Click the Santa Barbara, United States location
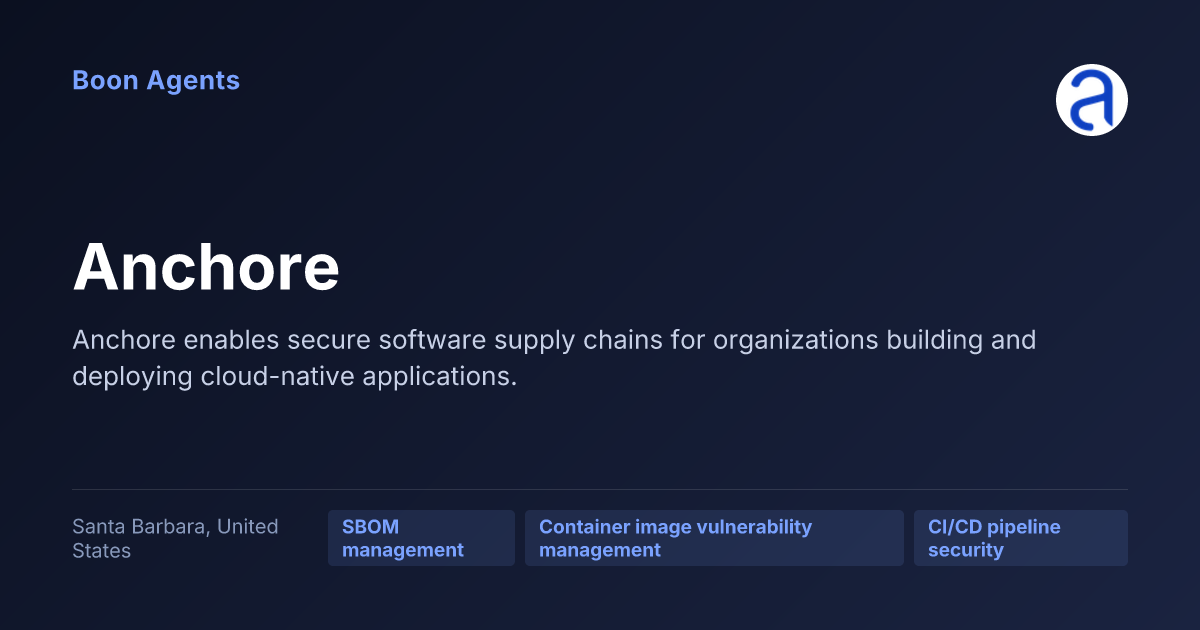The width and height of the screenshot is (1200, 630). (176, 538)
